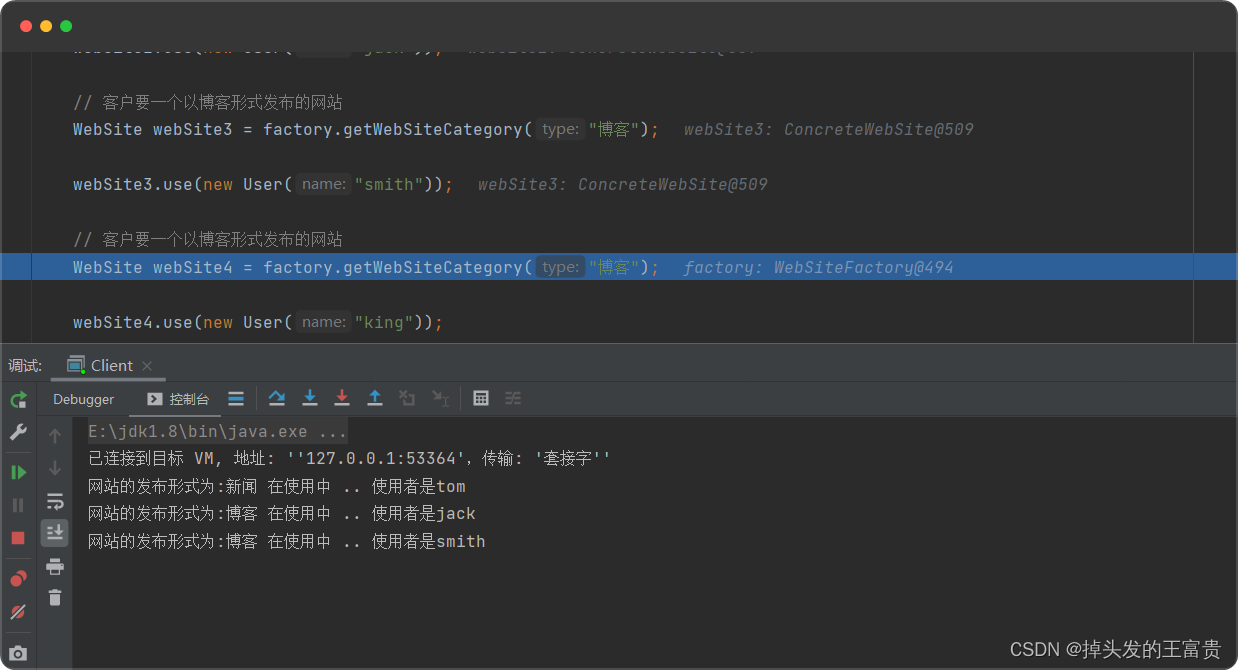The width and height of the screenshot is (1238, 670).
Task: Take thread dump camera icon
Action: pyautogui.click(x=18, y=654)
